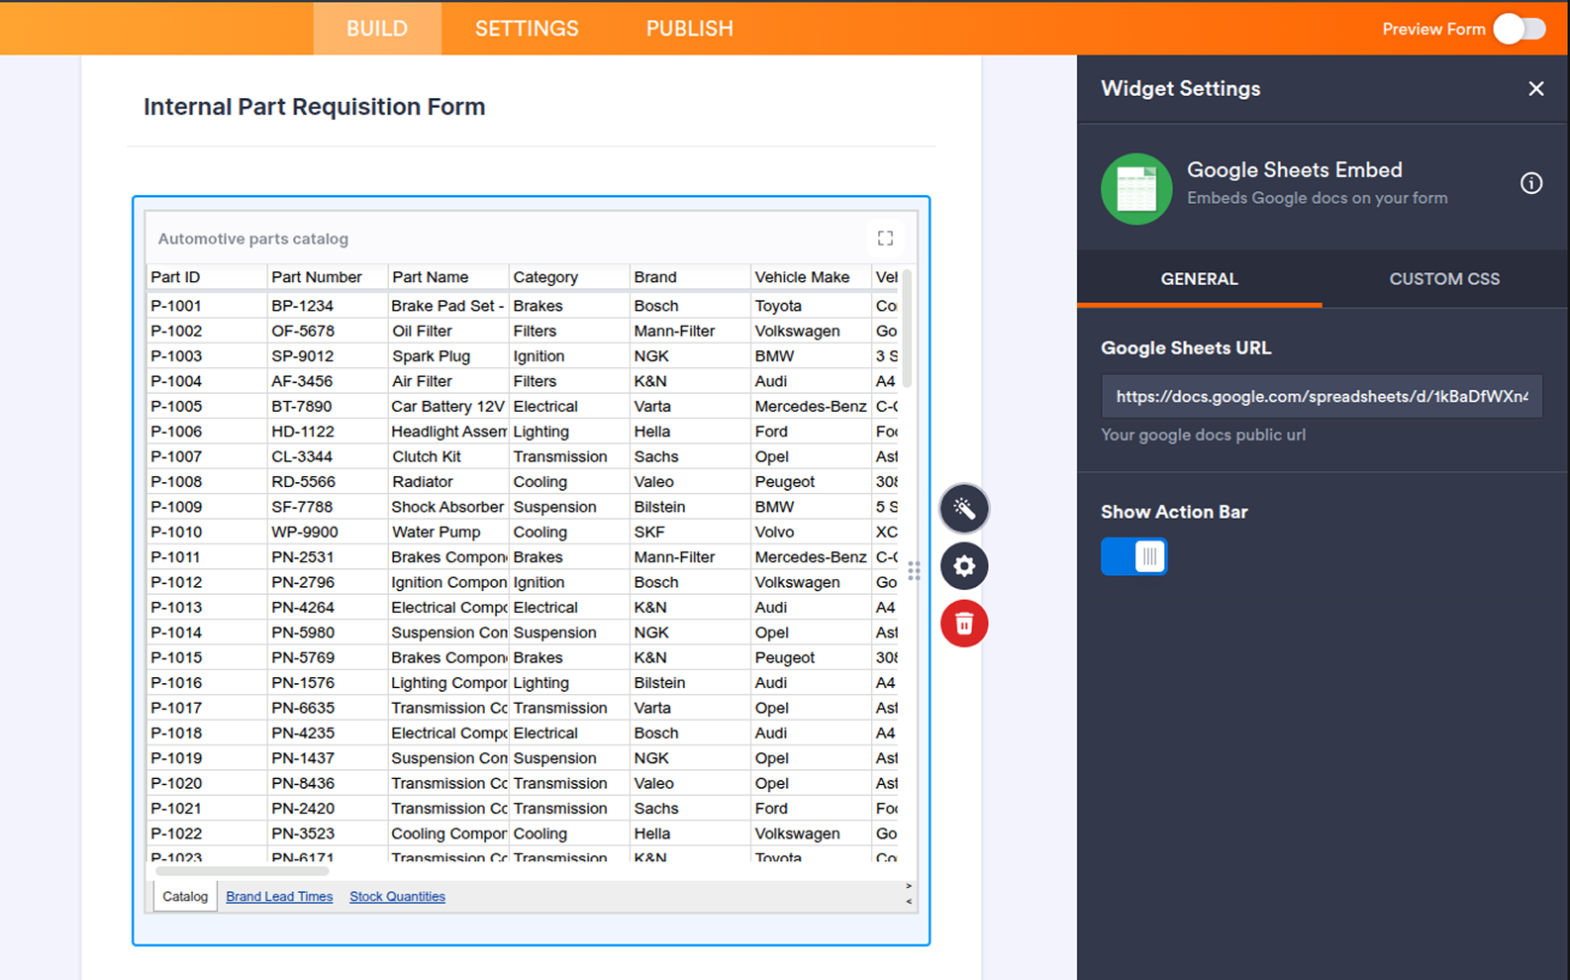Select the Volvo cell

click(x=811, y=532)
